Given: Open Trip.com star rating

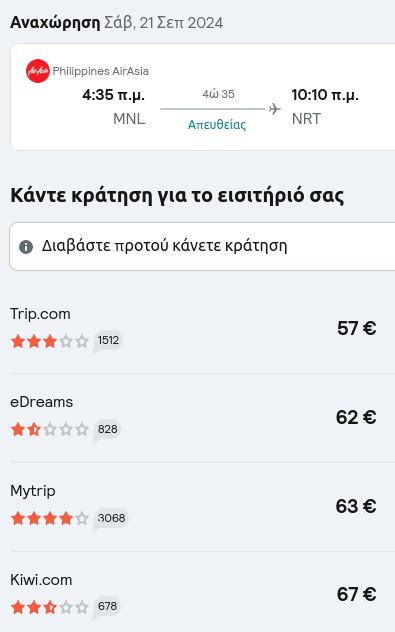Looking at the screenshot, I should (50, 341).
